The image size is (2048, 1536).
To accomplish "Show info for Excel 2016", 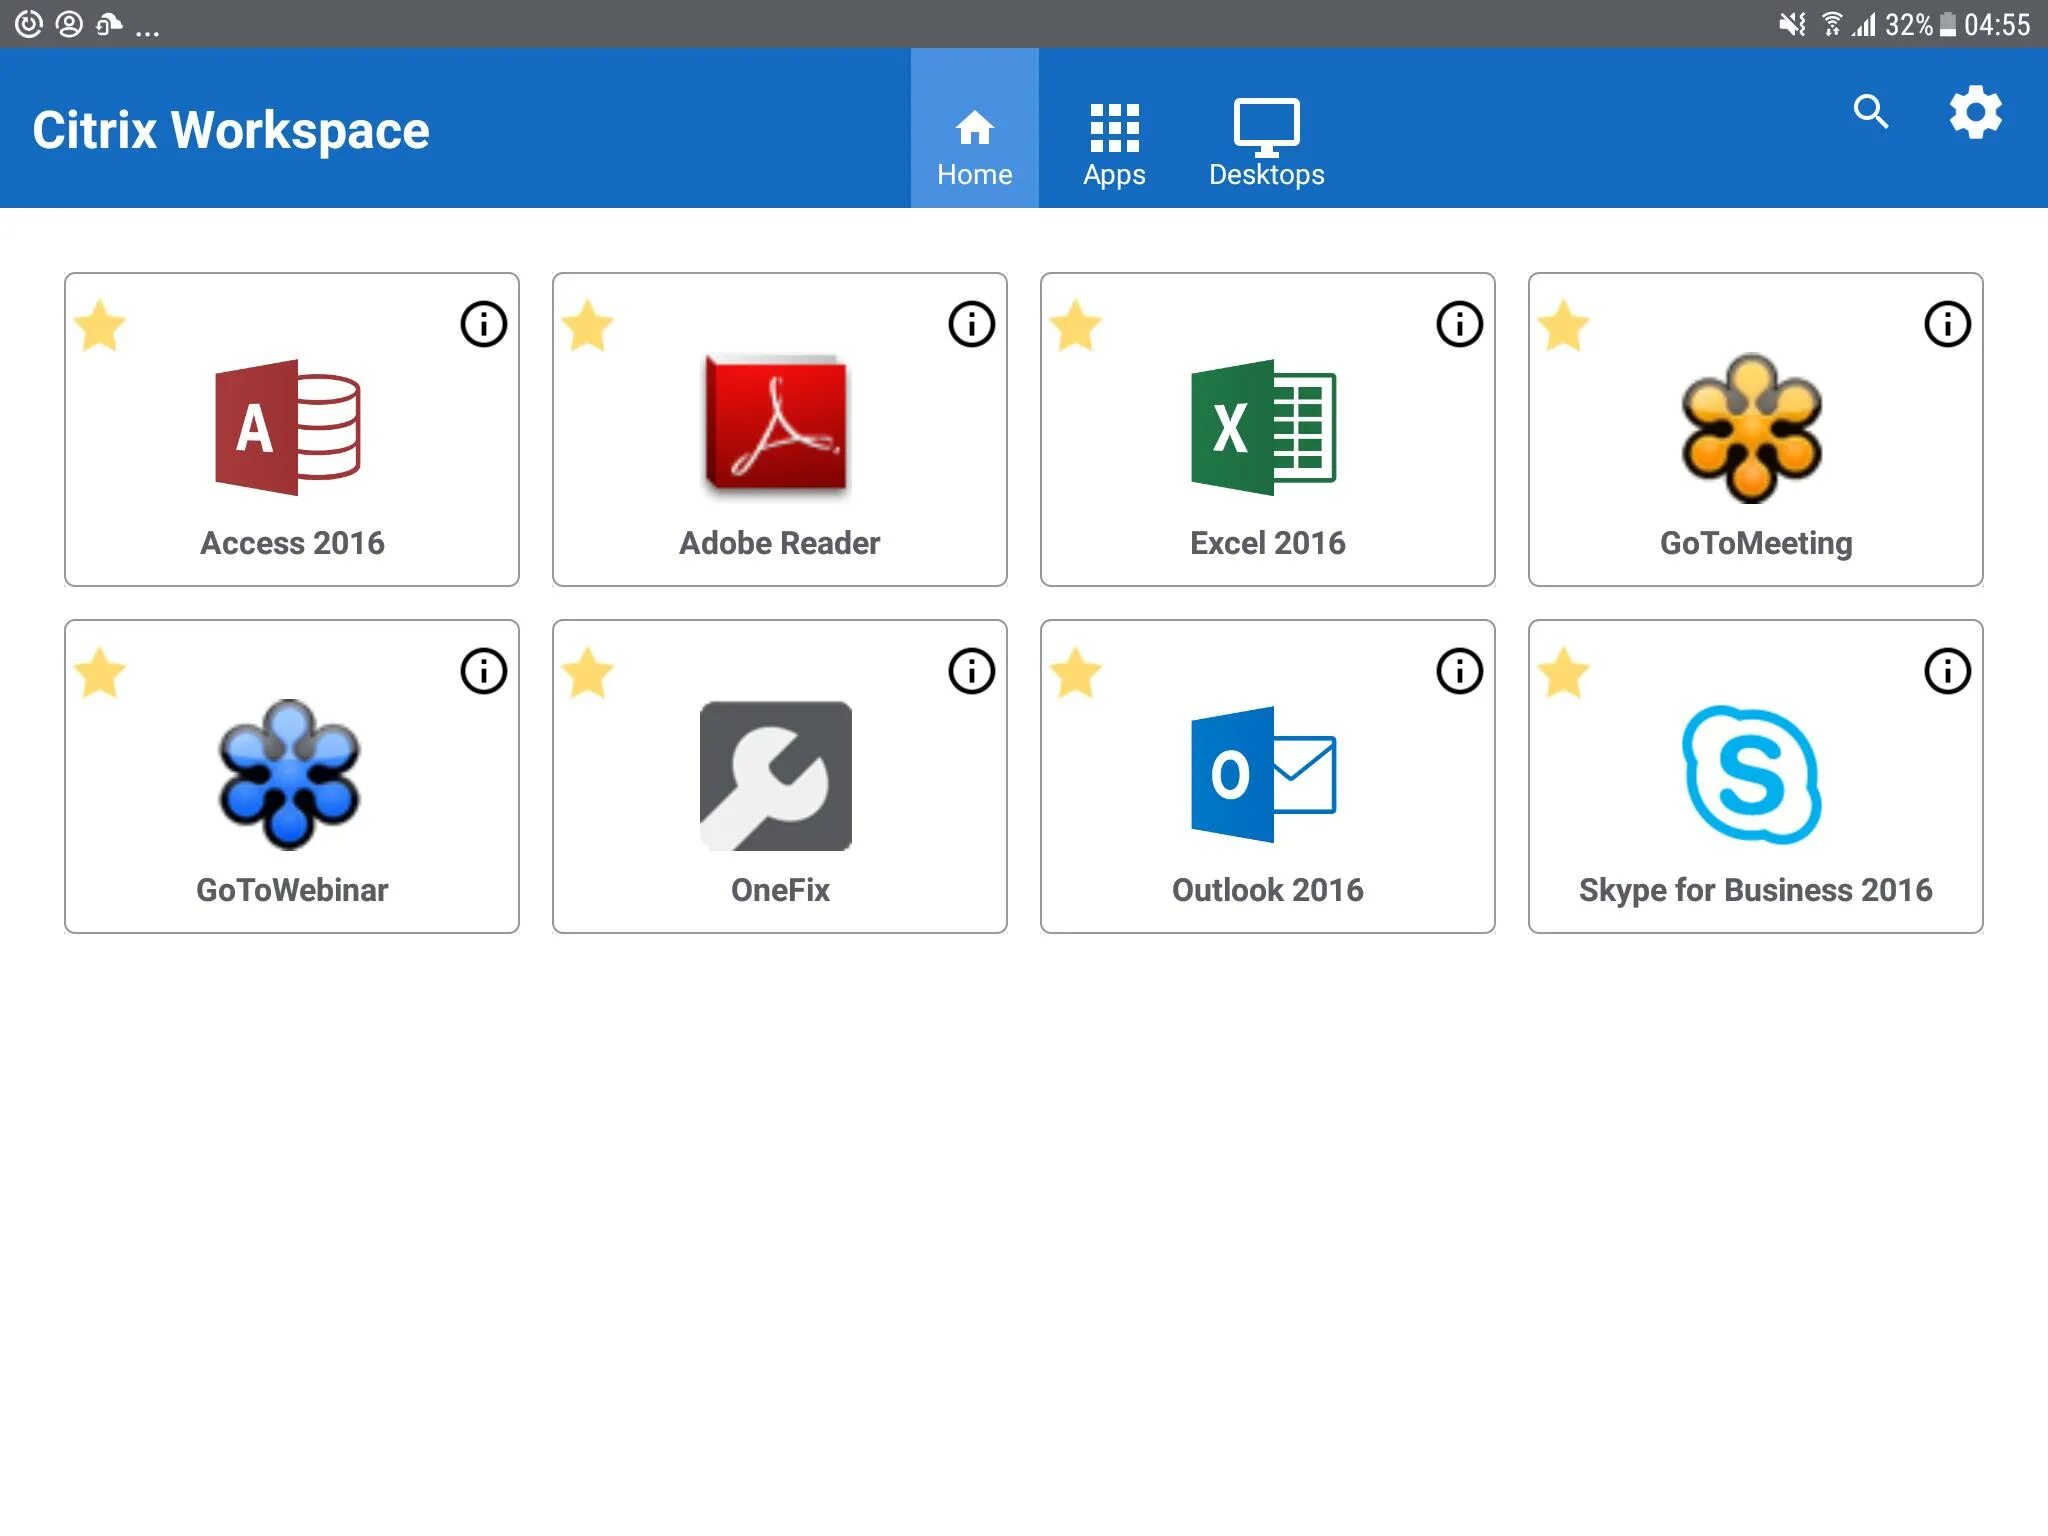I will [x=1460, y=324].
